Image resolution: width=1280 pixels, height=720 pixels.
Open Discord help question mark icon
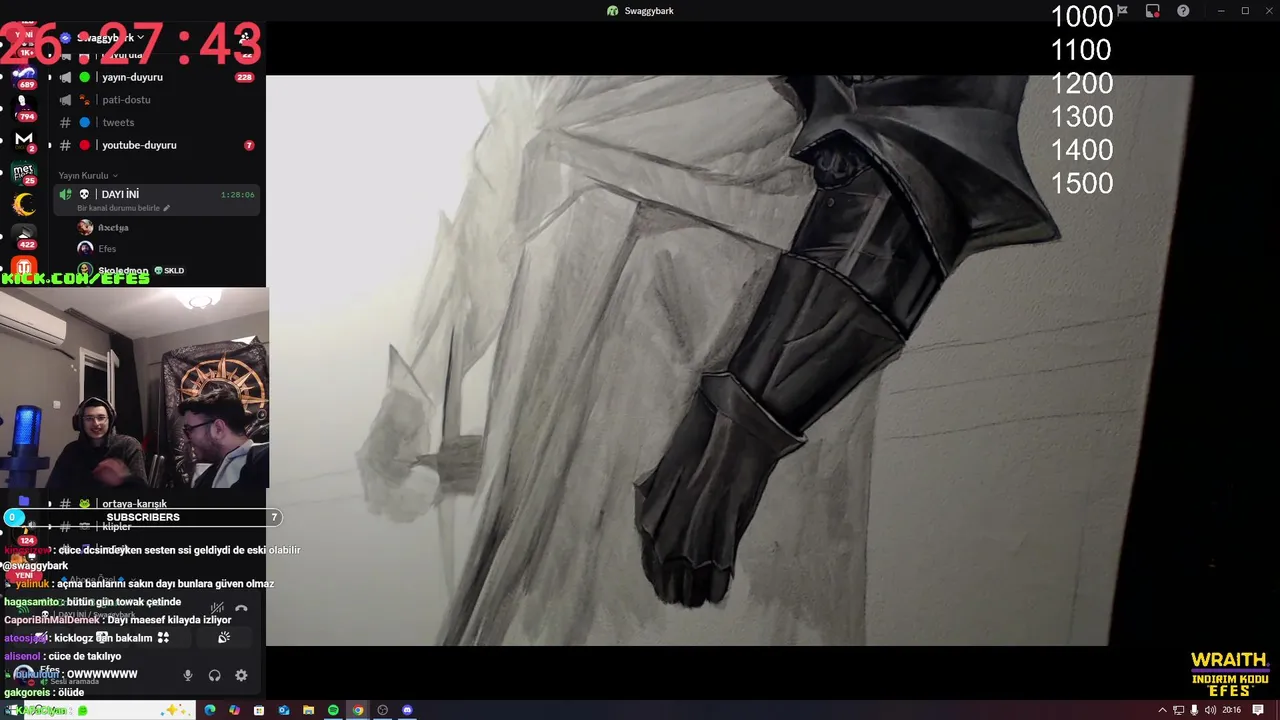(1183, 11)
